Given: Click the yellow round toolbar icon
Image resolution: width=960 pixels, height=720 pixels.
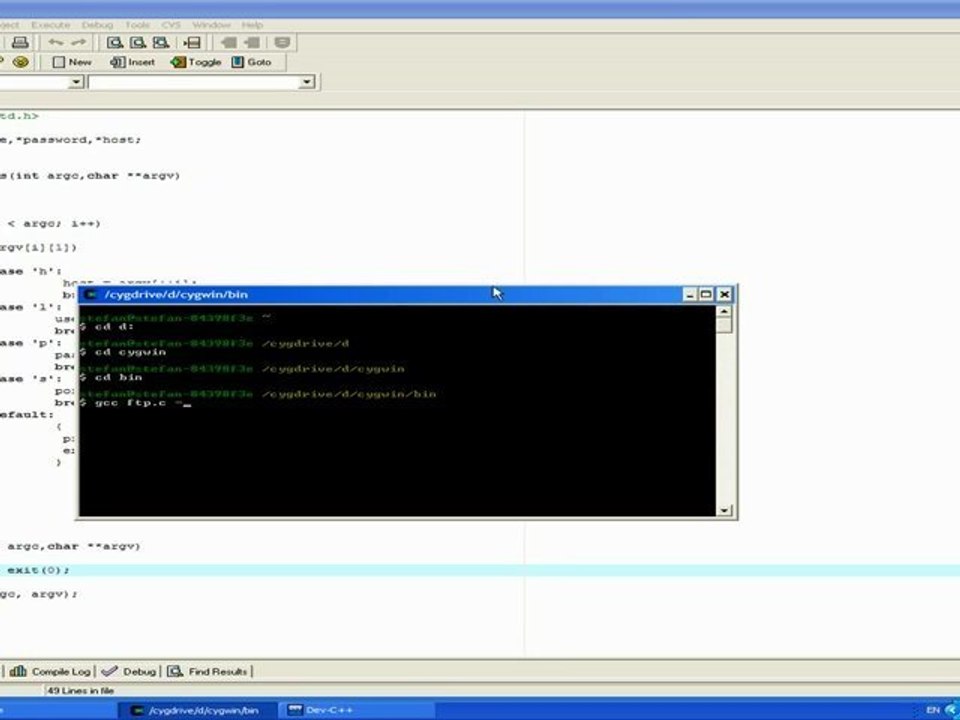Looking at the screenshot, I should tap(21, 62).
